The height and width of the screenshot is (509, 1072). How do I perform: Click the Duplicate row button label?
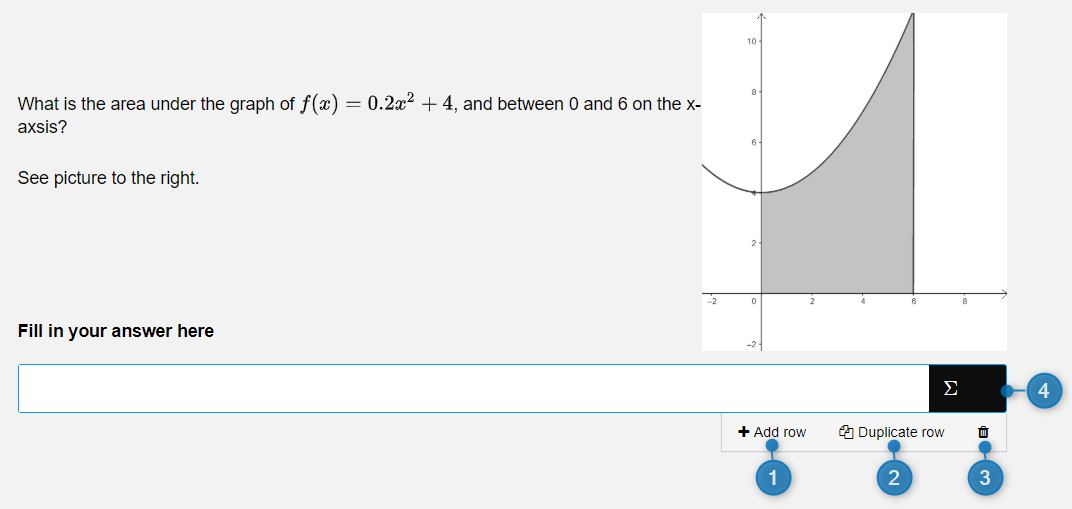pyautogui.click(x=901, y=432)
